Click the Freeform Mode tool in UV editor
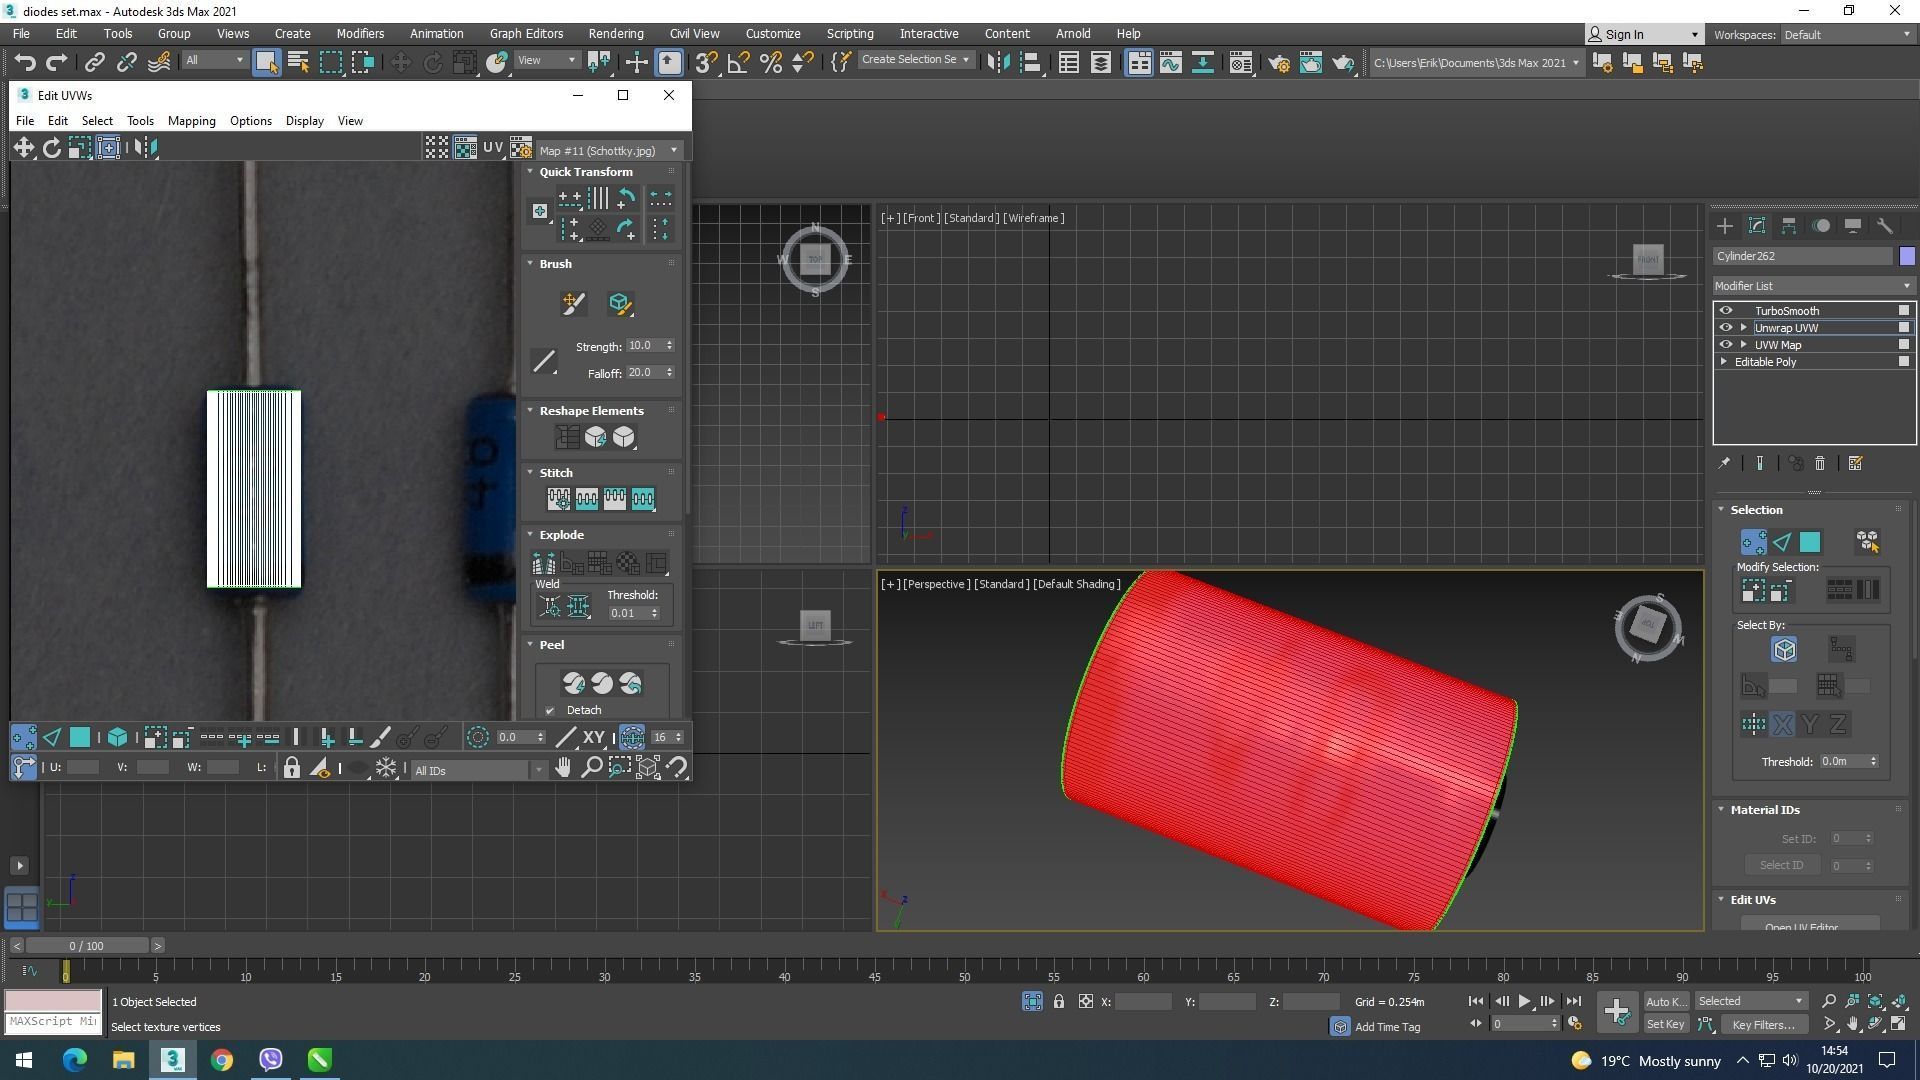The height and width of the screenshot is (1080, 1920). 109,148
